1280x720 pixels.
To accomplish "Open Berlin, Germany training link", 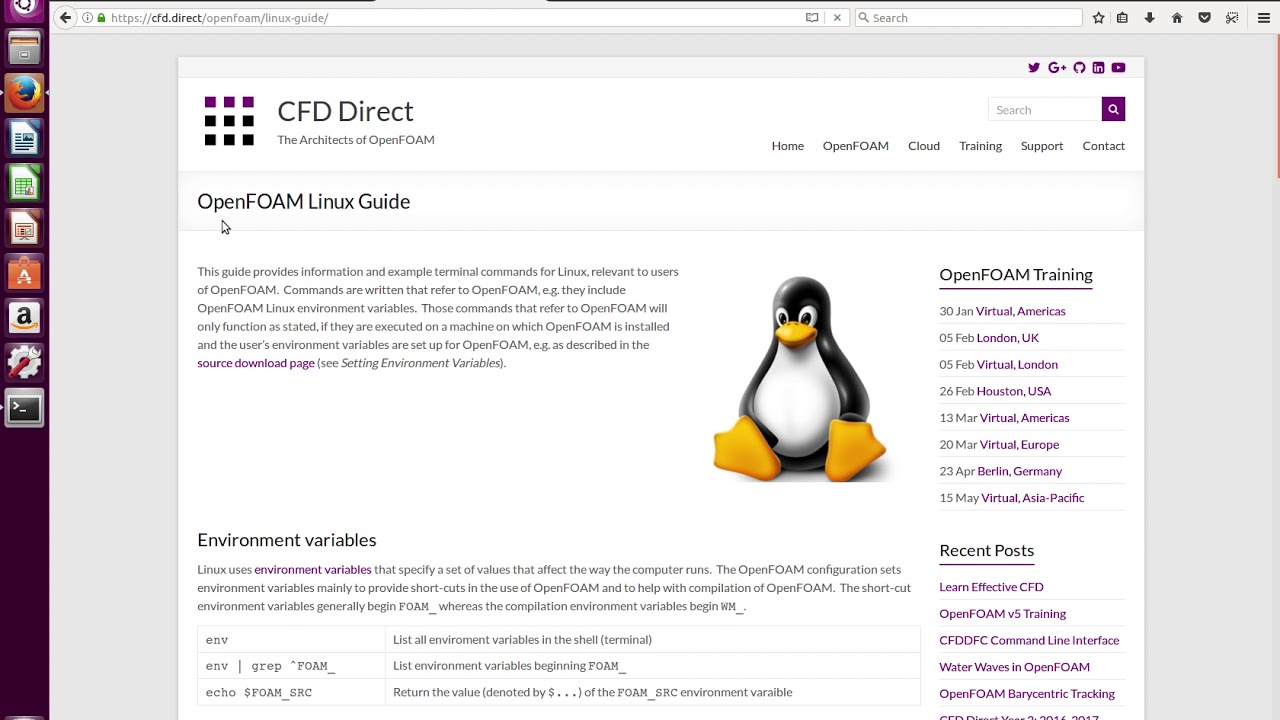I will point(1019,471).
